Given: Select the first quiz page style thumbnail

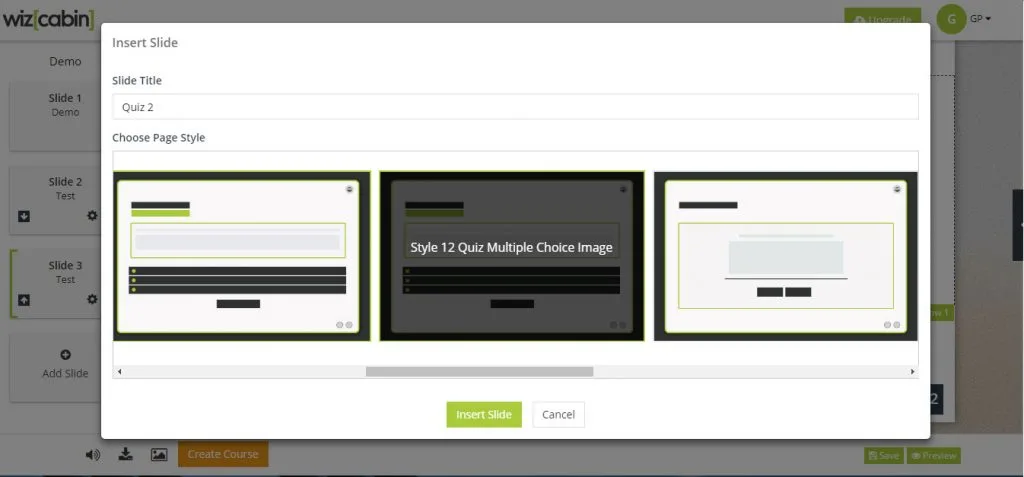Looking at the screenshot, I should [x=242, y=256].
